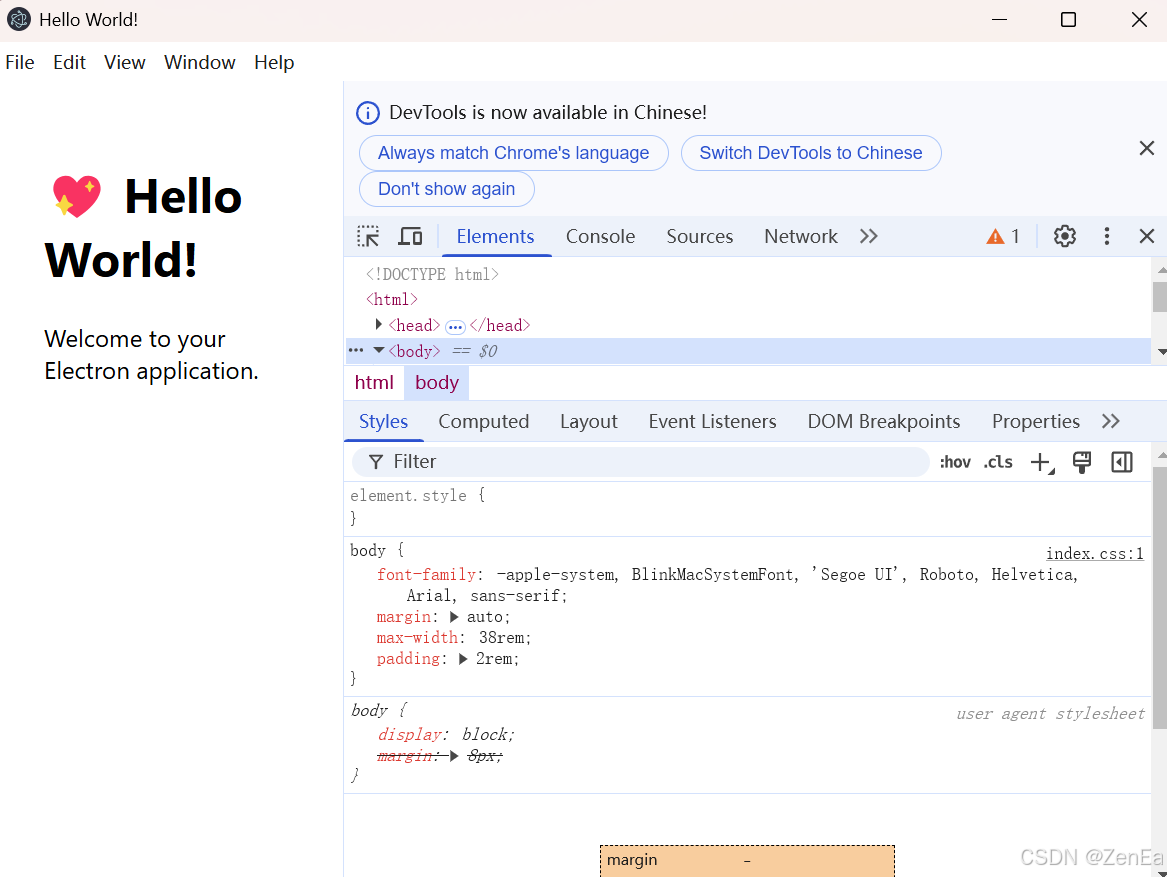Click the styles pane vertical scrollbar thumb
1167x877 pixels.
[x=1160, y=598]
